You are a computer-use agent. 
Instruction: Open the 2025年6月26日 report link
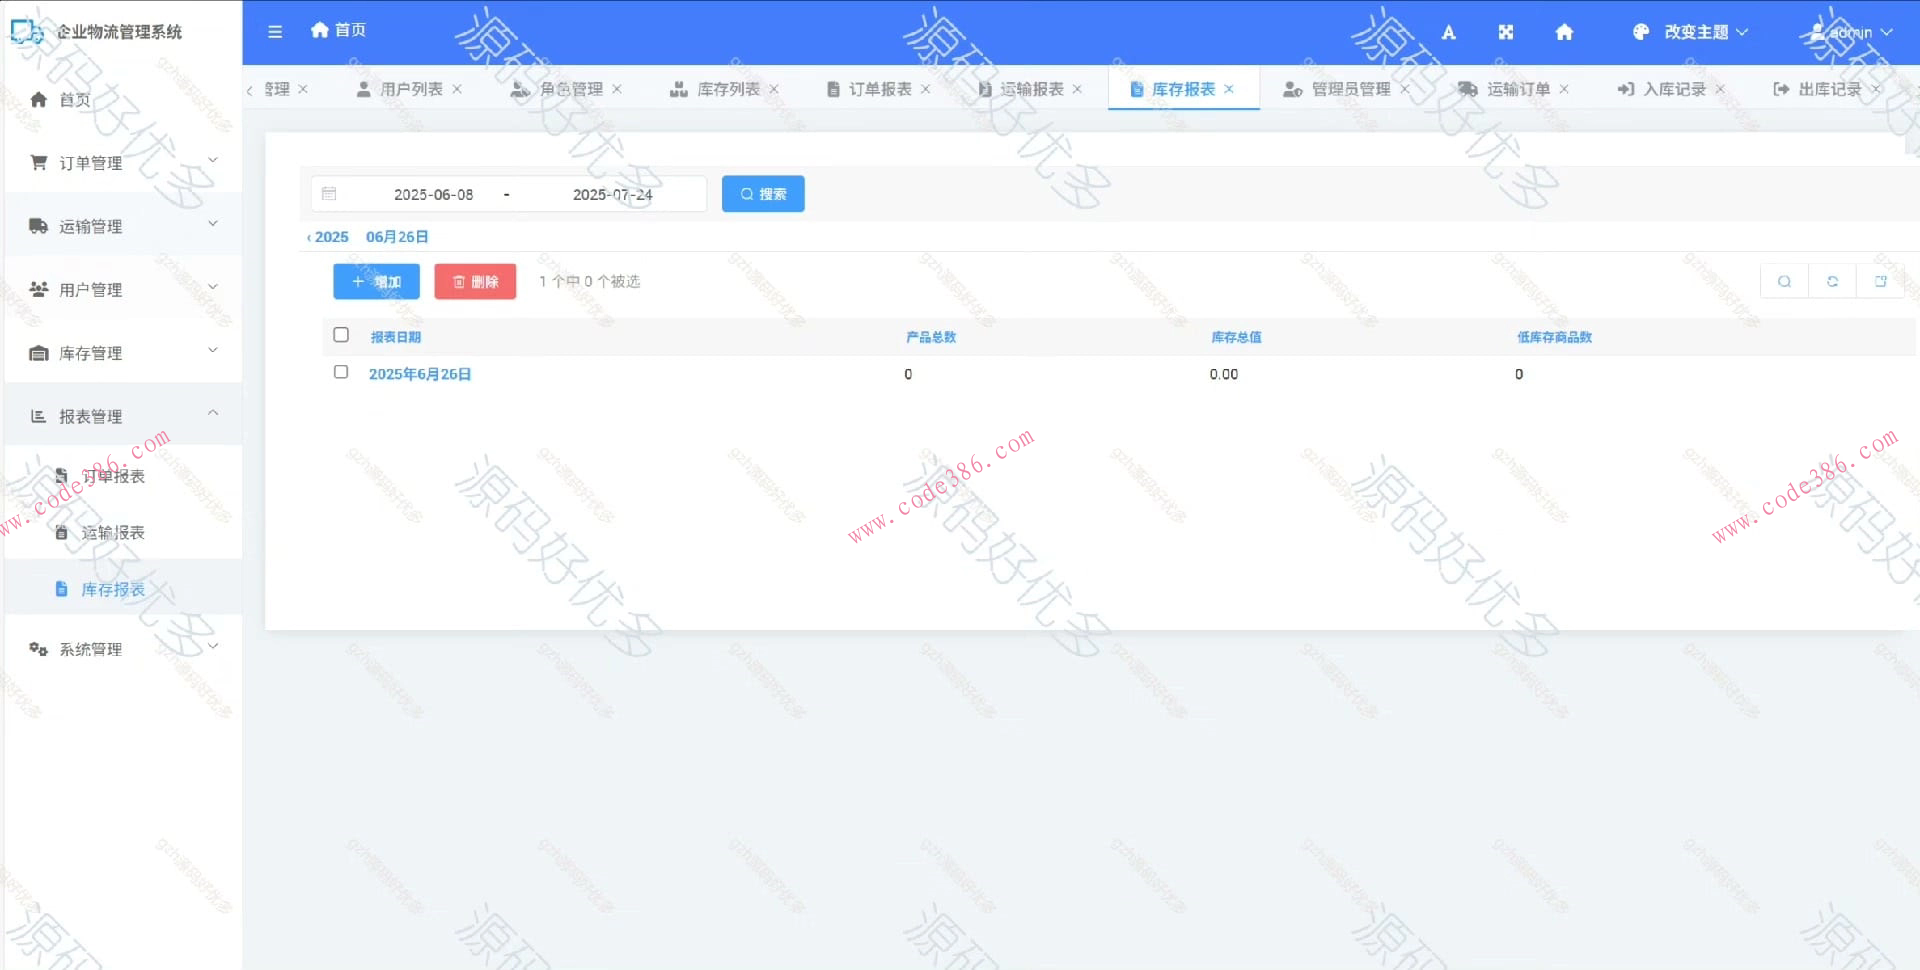click(x=420, y=373)
